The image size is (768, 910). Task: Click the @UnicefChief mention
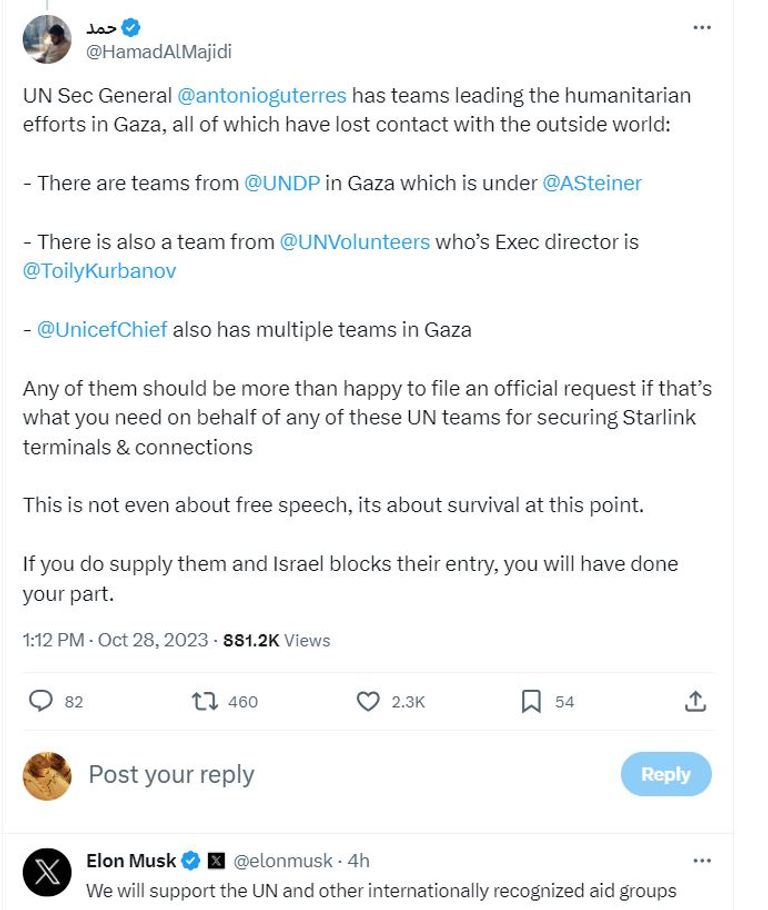pos(102,329)
